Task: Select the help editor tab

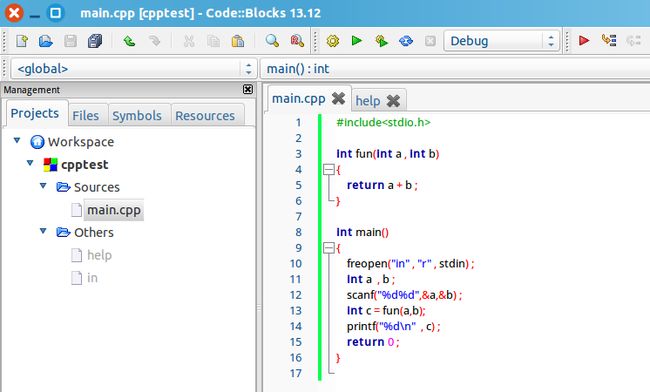Action: (x=368, y=101)
